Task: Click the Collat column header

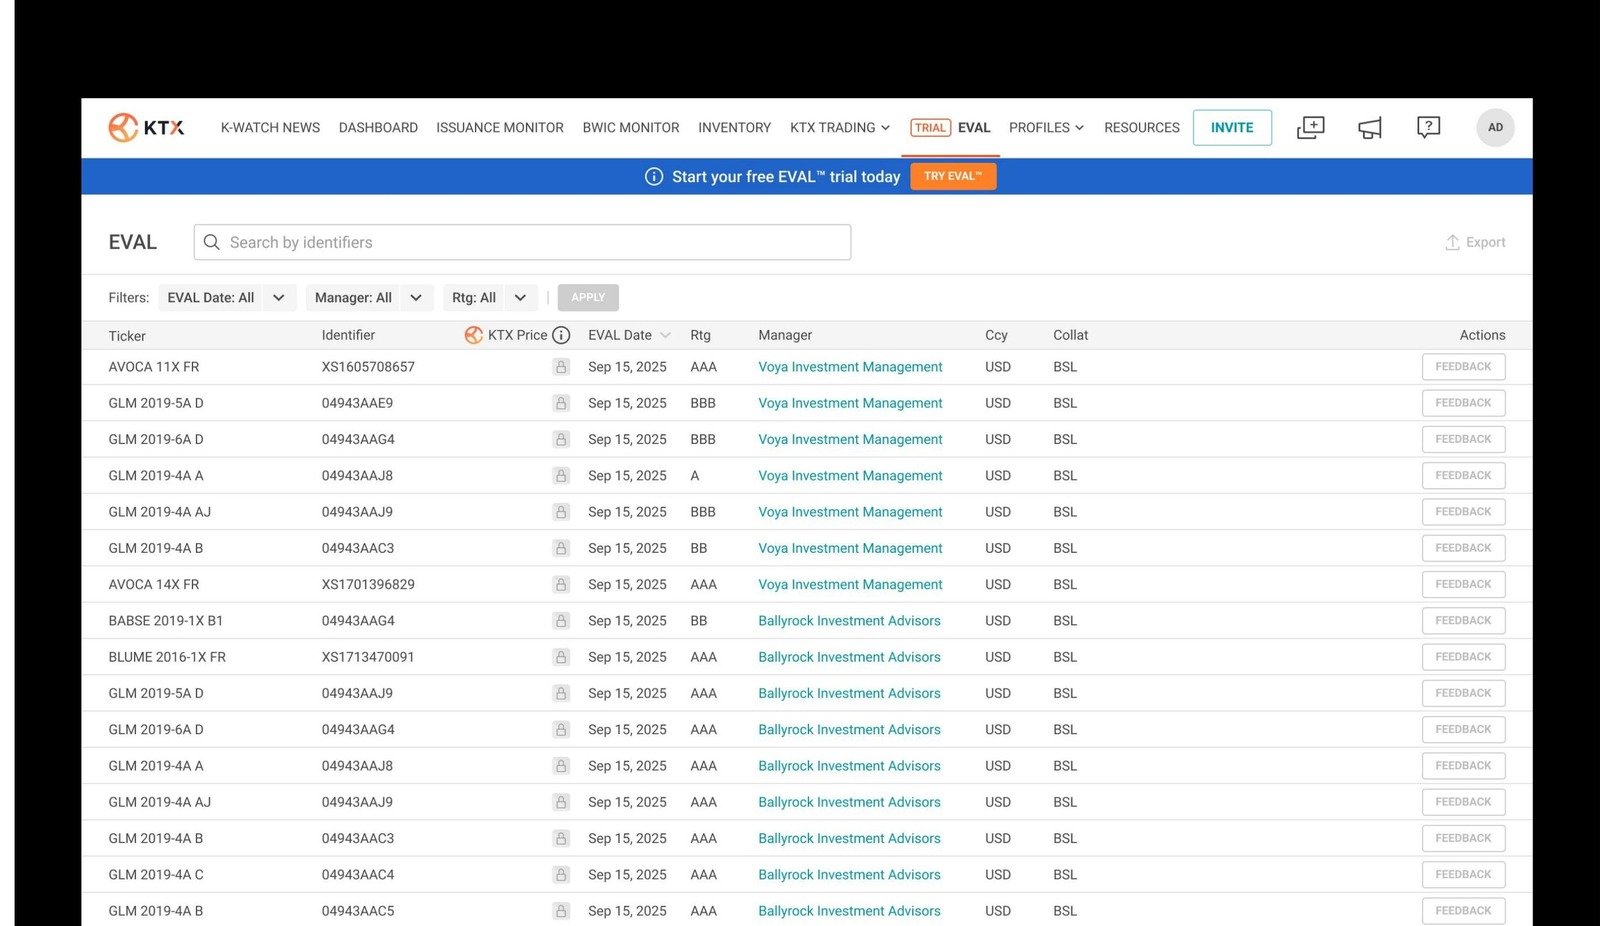Action: [1070, 335]
